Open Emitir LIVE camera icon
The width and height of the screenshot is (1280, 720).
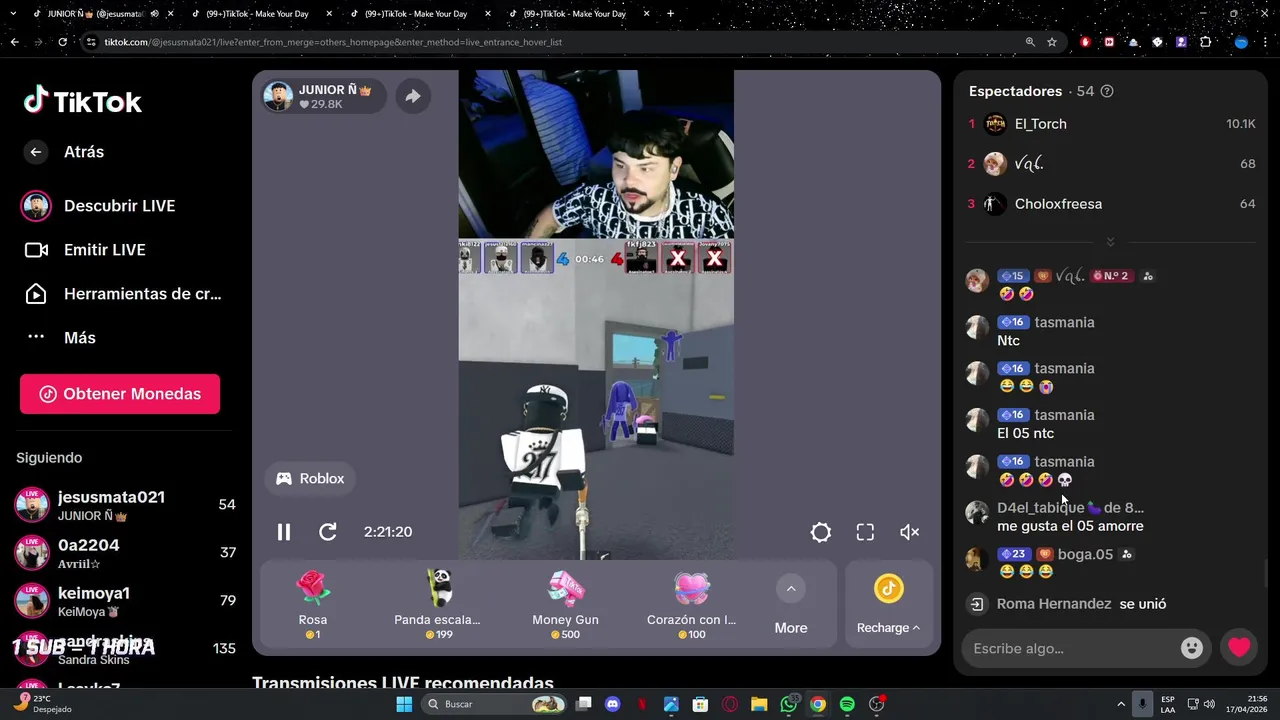(36, 250)
